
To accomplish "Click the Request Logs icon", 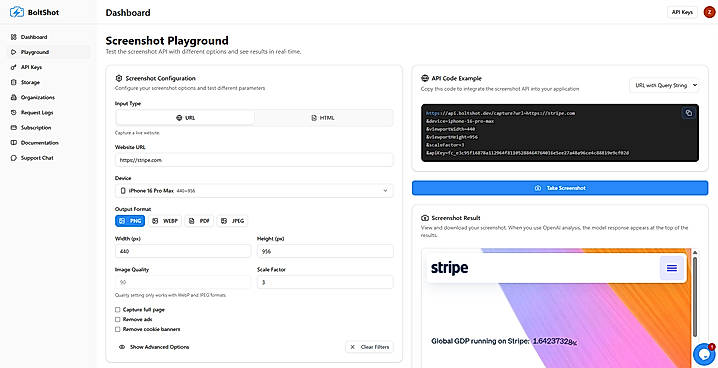I will point(13,113).
